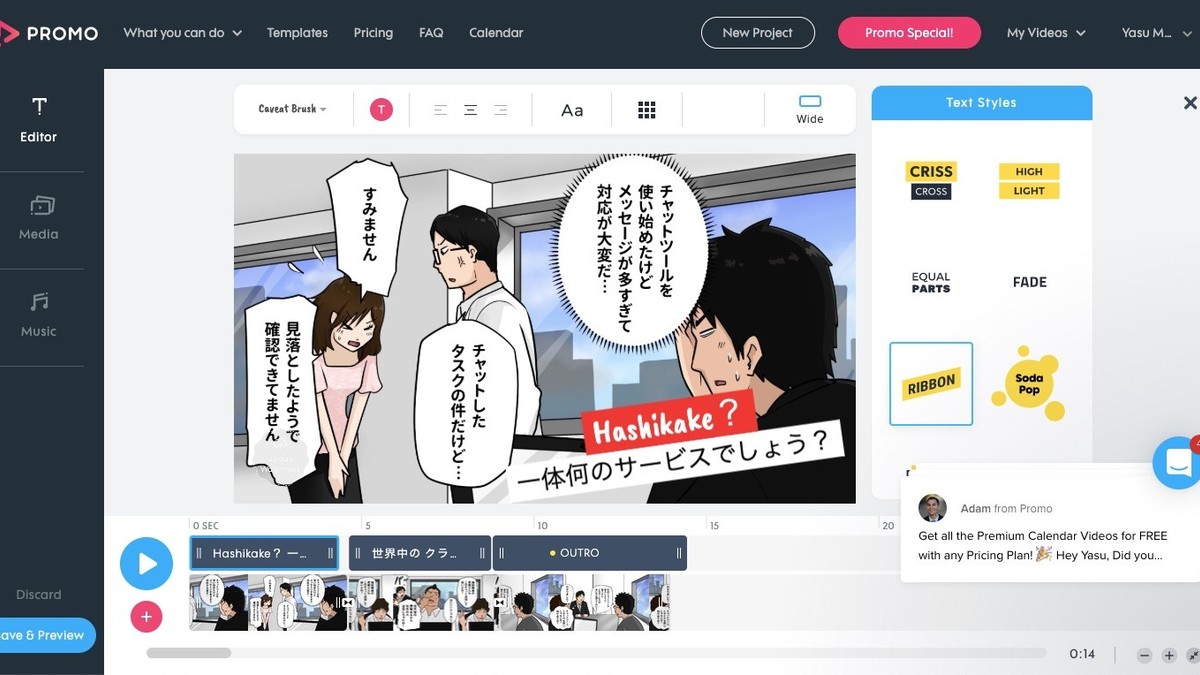The width and height of the screenshot is (1200, 675).
Task: Select align text center icon
Action: click(470, 110)
